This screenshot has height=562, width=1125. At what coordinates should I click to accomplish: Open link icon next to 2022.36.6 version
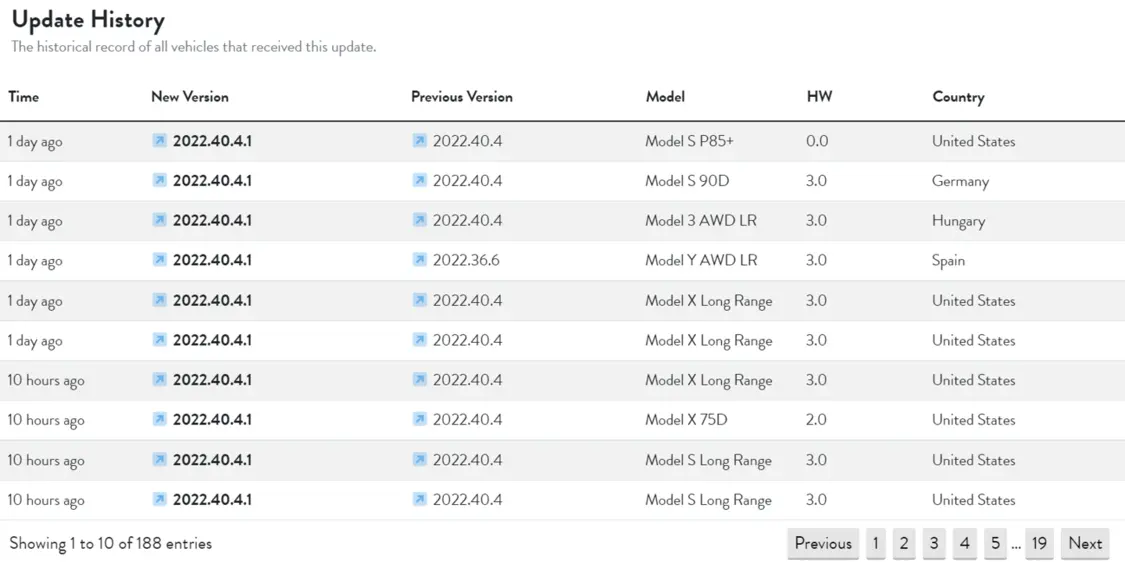[419, 260]
